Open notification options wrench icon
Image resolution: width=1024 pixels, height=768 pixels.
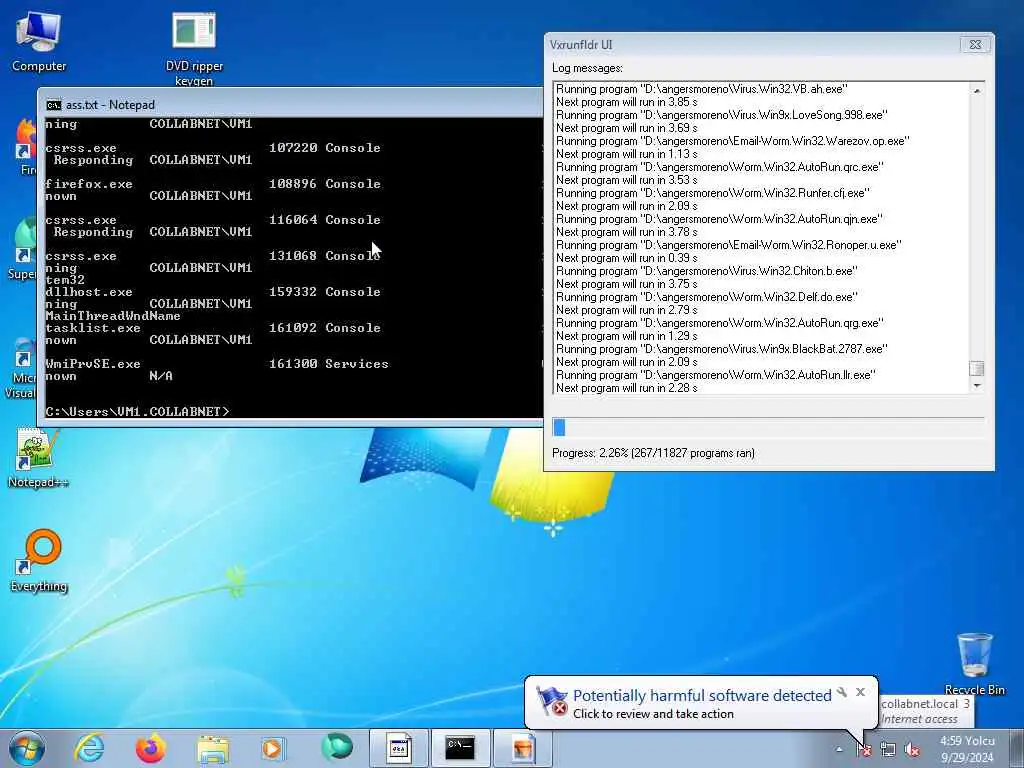[842, 692]
